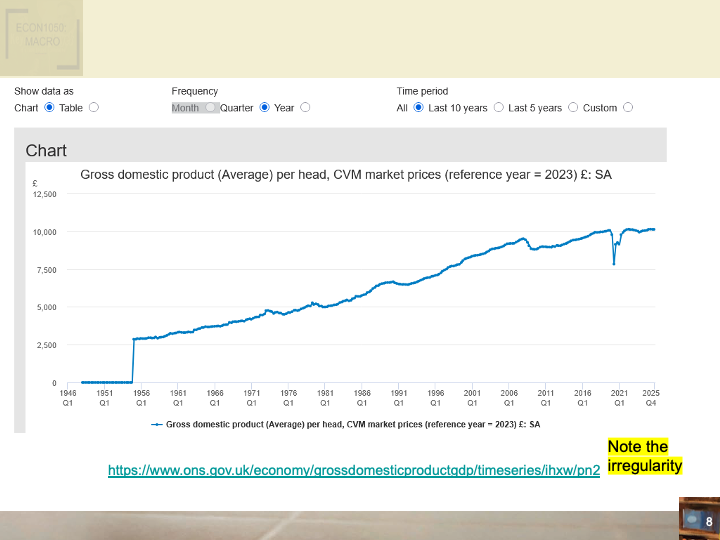Open the ONS timeseries URL link
The height and width of the screenshot is (540, 720).
354,468
